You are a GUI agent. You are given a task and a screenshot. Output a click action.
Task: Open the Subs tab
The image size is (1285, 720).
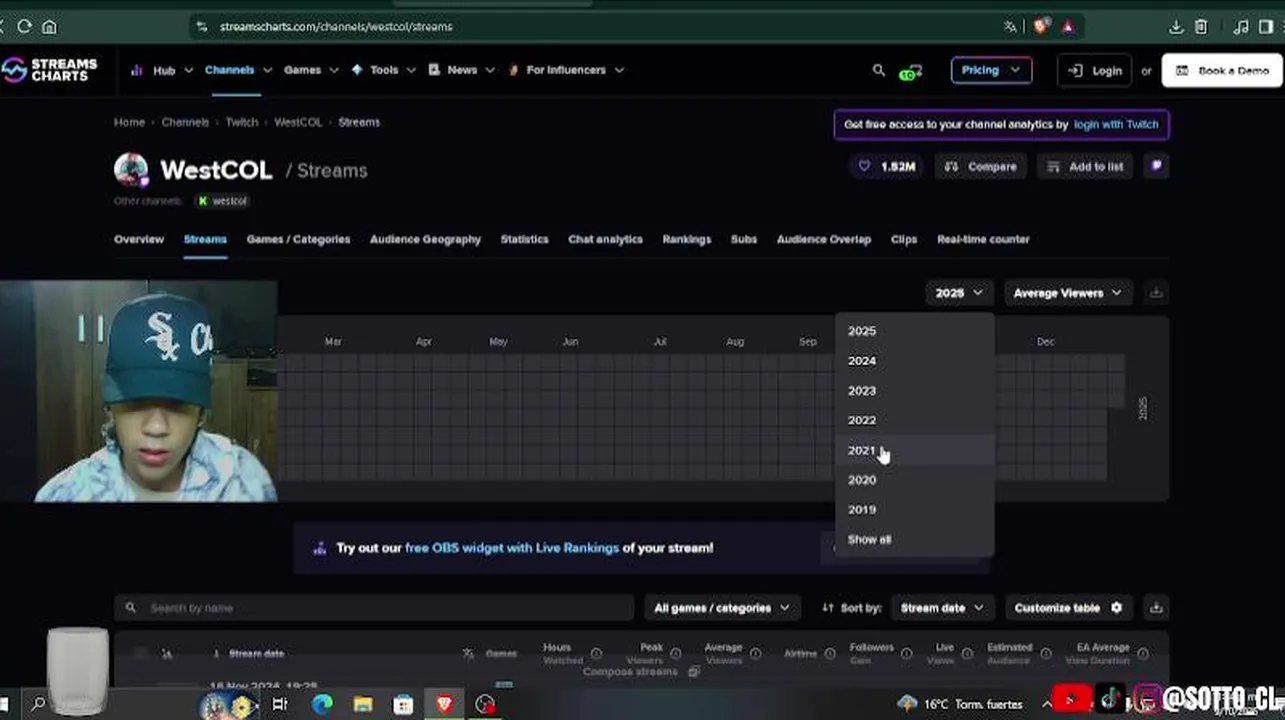tap(743, 239)
